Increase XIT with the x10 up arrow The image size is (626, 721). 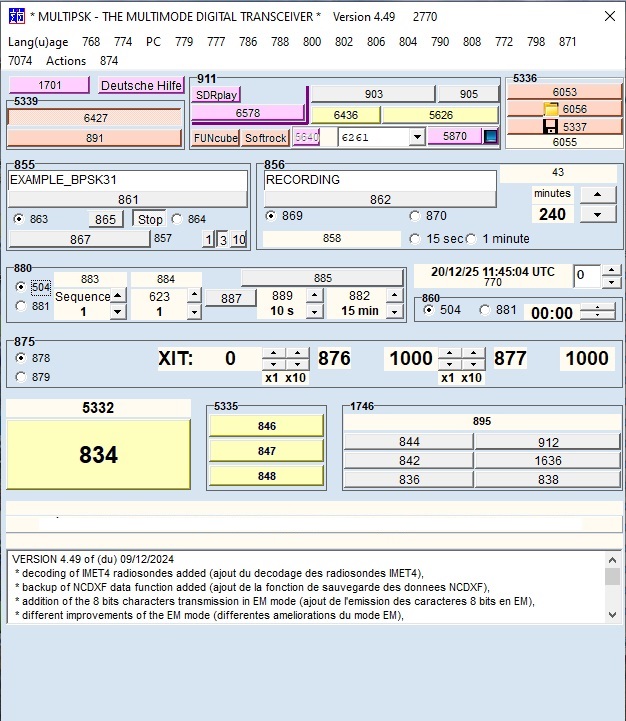pos(298,353)
